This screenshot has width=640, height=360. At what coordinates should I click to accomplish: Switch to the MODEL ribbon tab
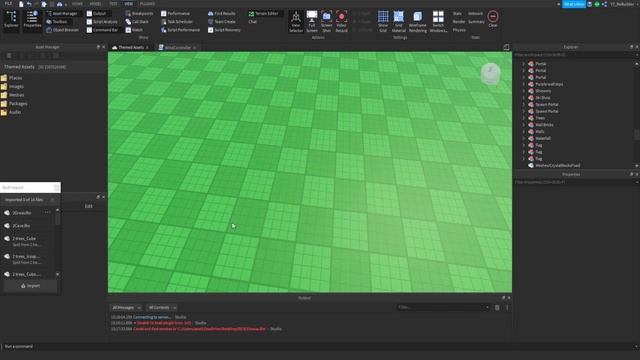(x=96, y=4)
